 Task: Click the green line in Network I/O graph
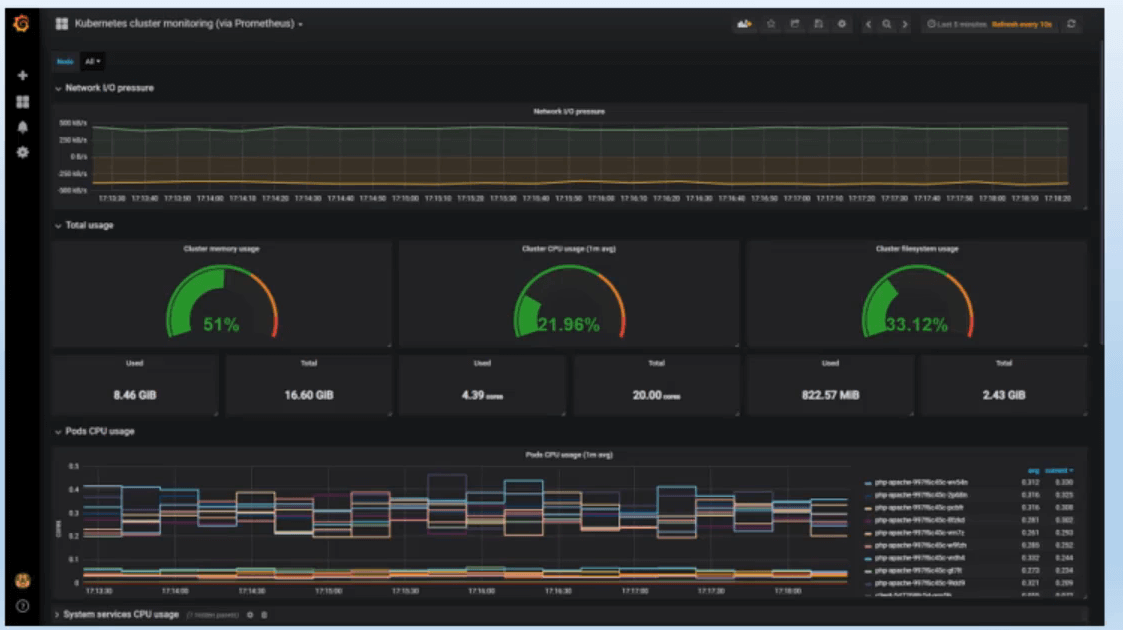[580, 129]
